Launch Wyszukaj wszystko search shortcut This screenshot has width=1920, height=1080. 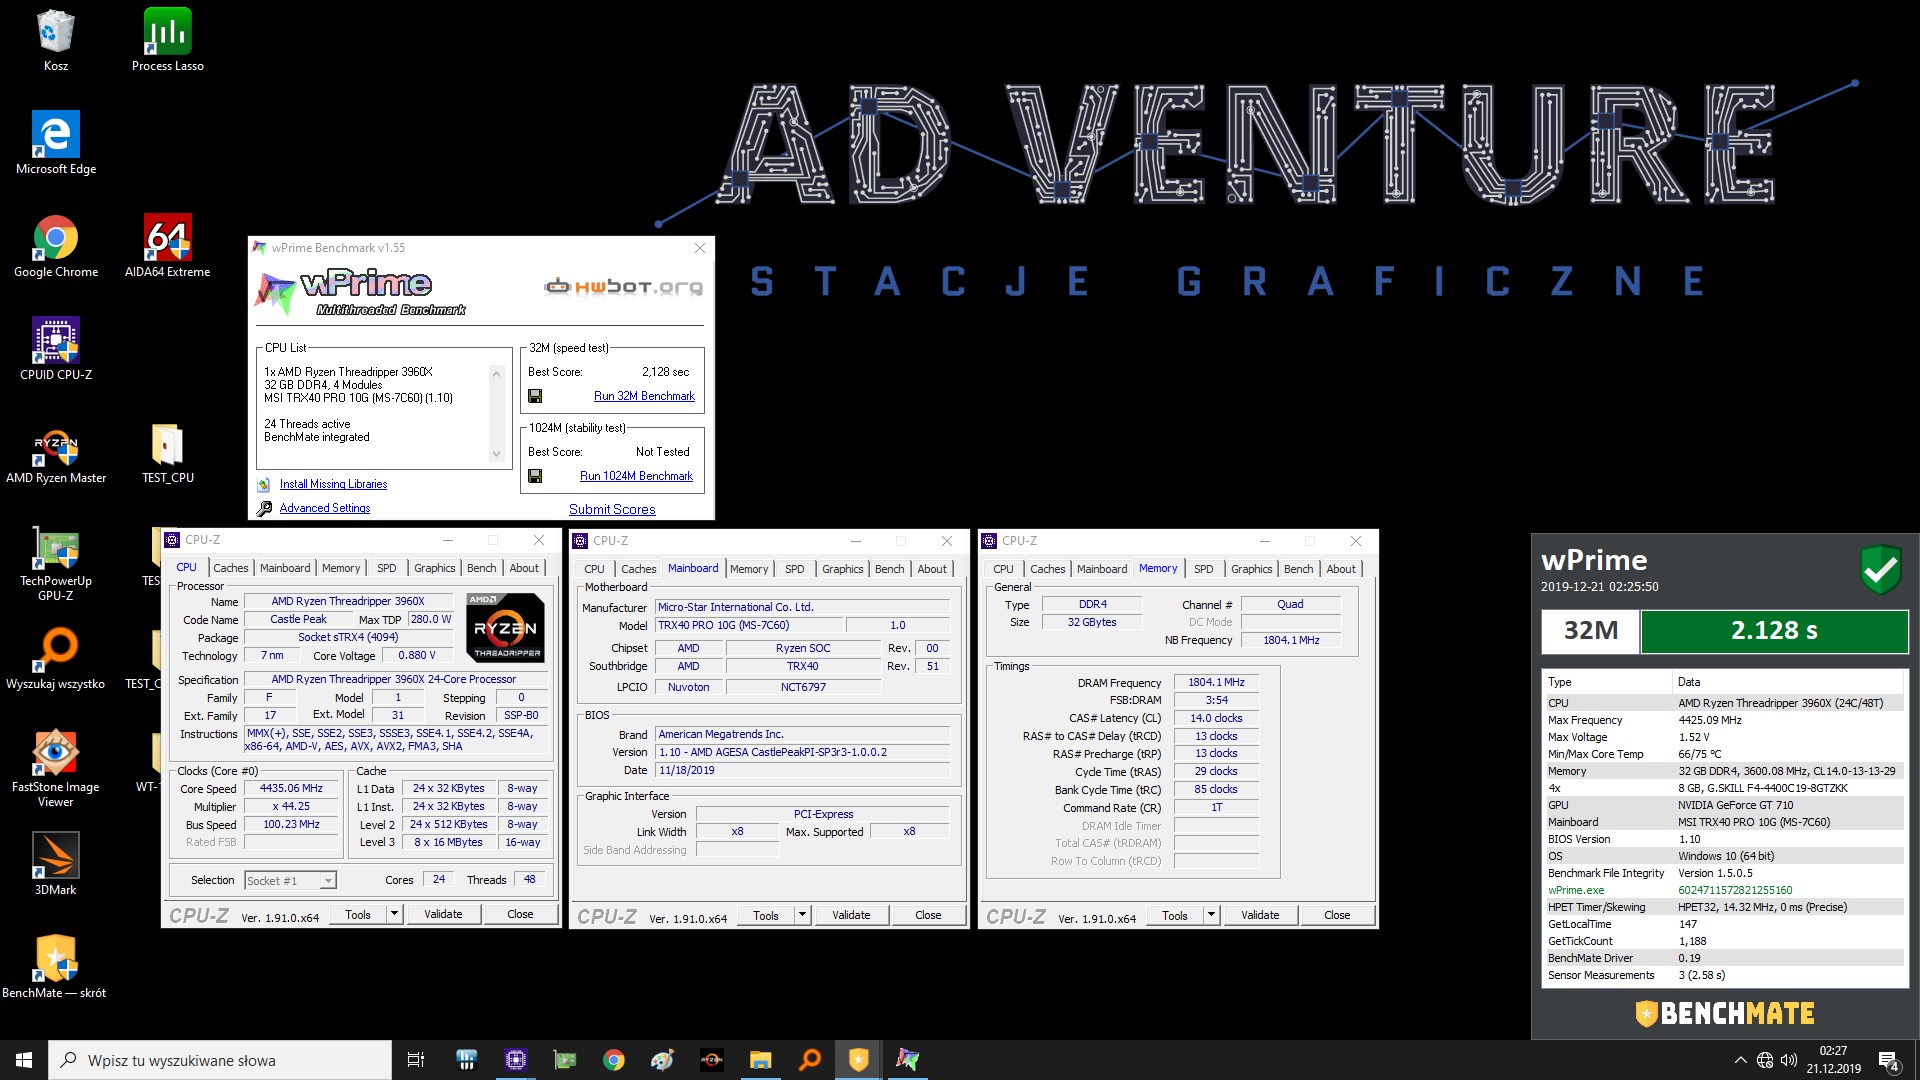(56, 658)
